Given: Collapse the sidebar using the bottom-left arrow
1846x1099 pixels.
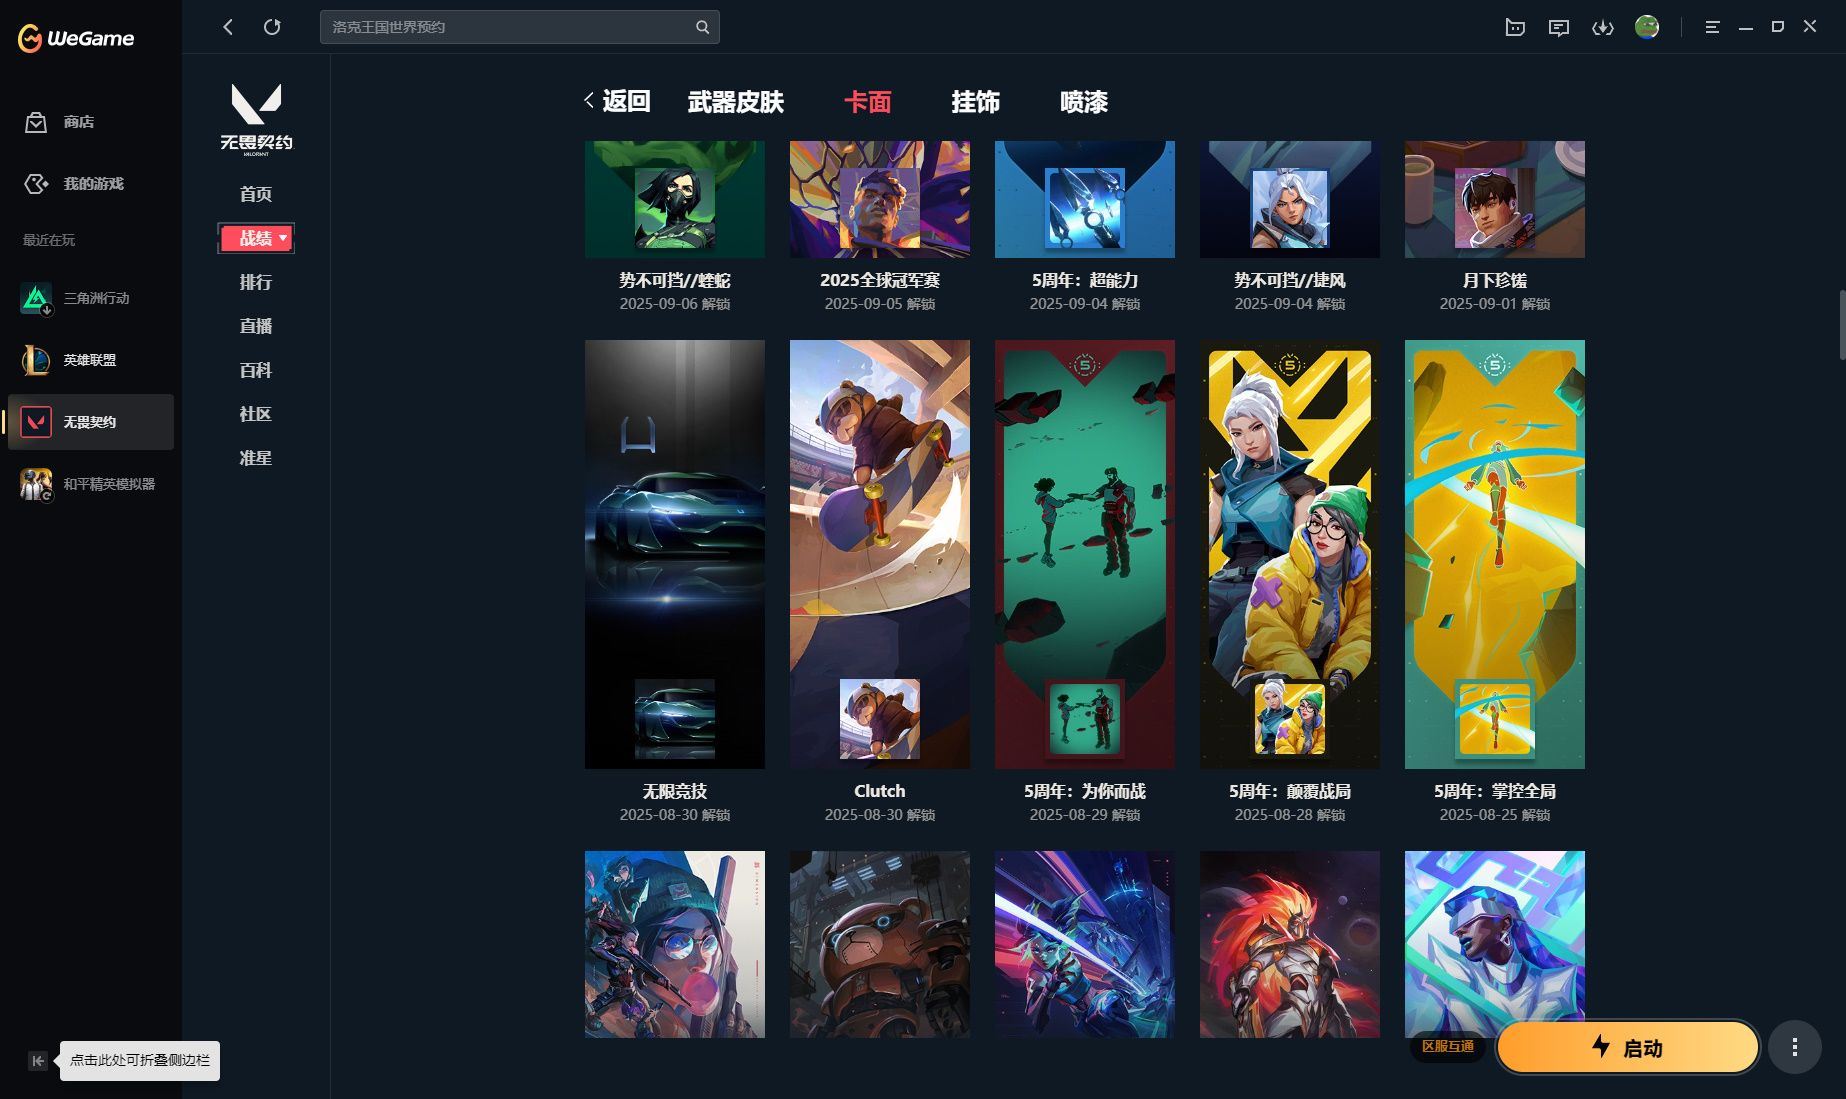Looking at the screenshot, I should tap(37, 1061).
